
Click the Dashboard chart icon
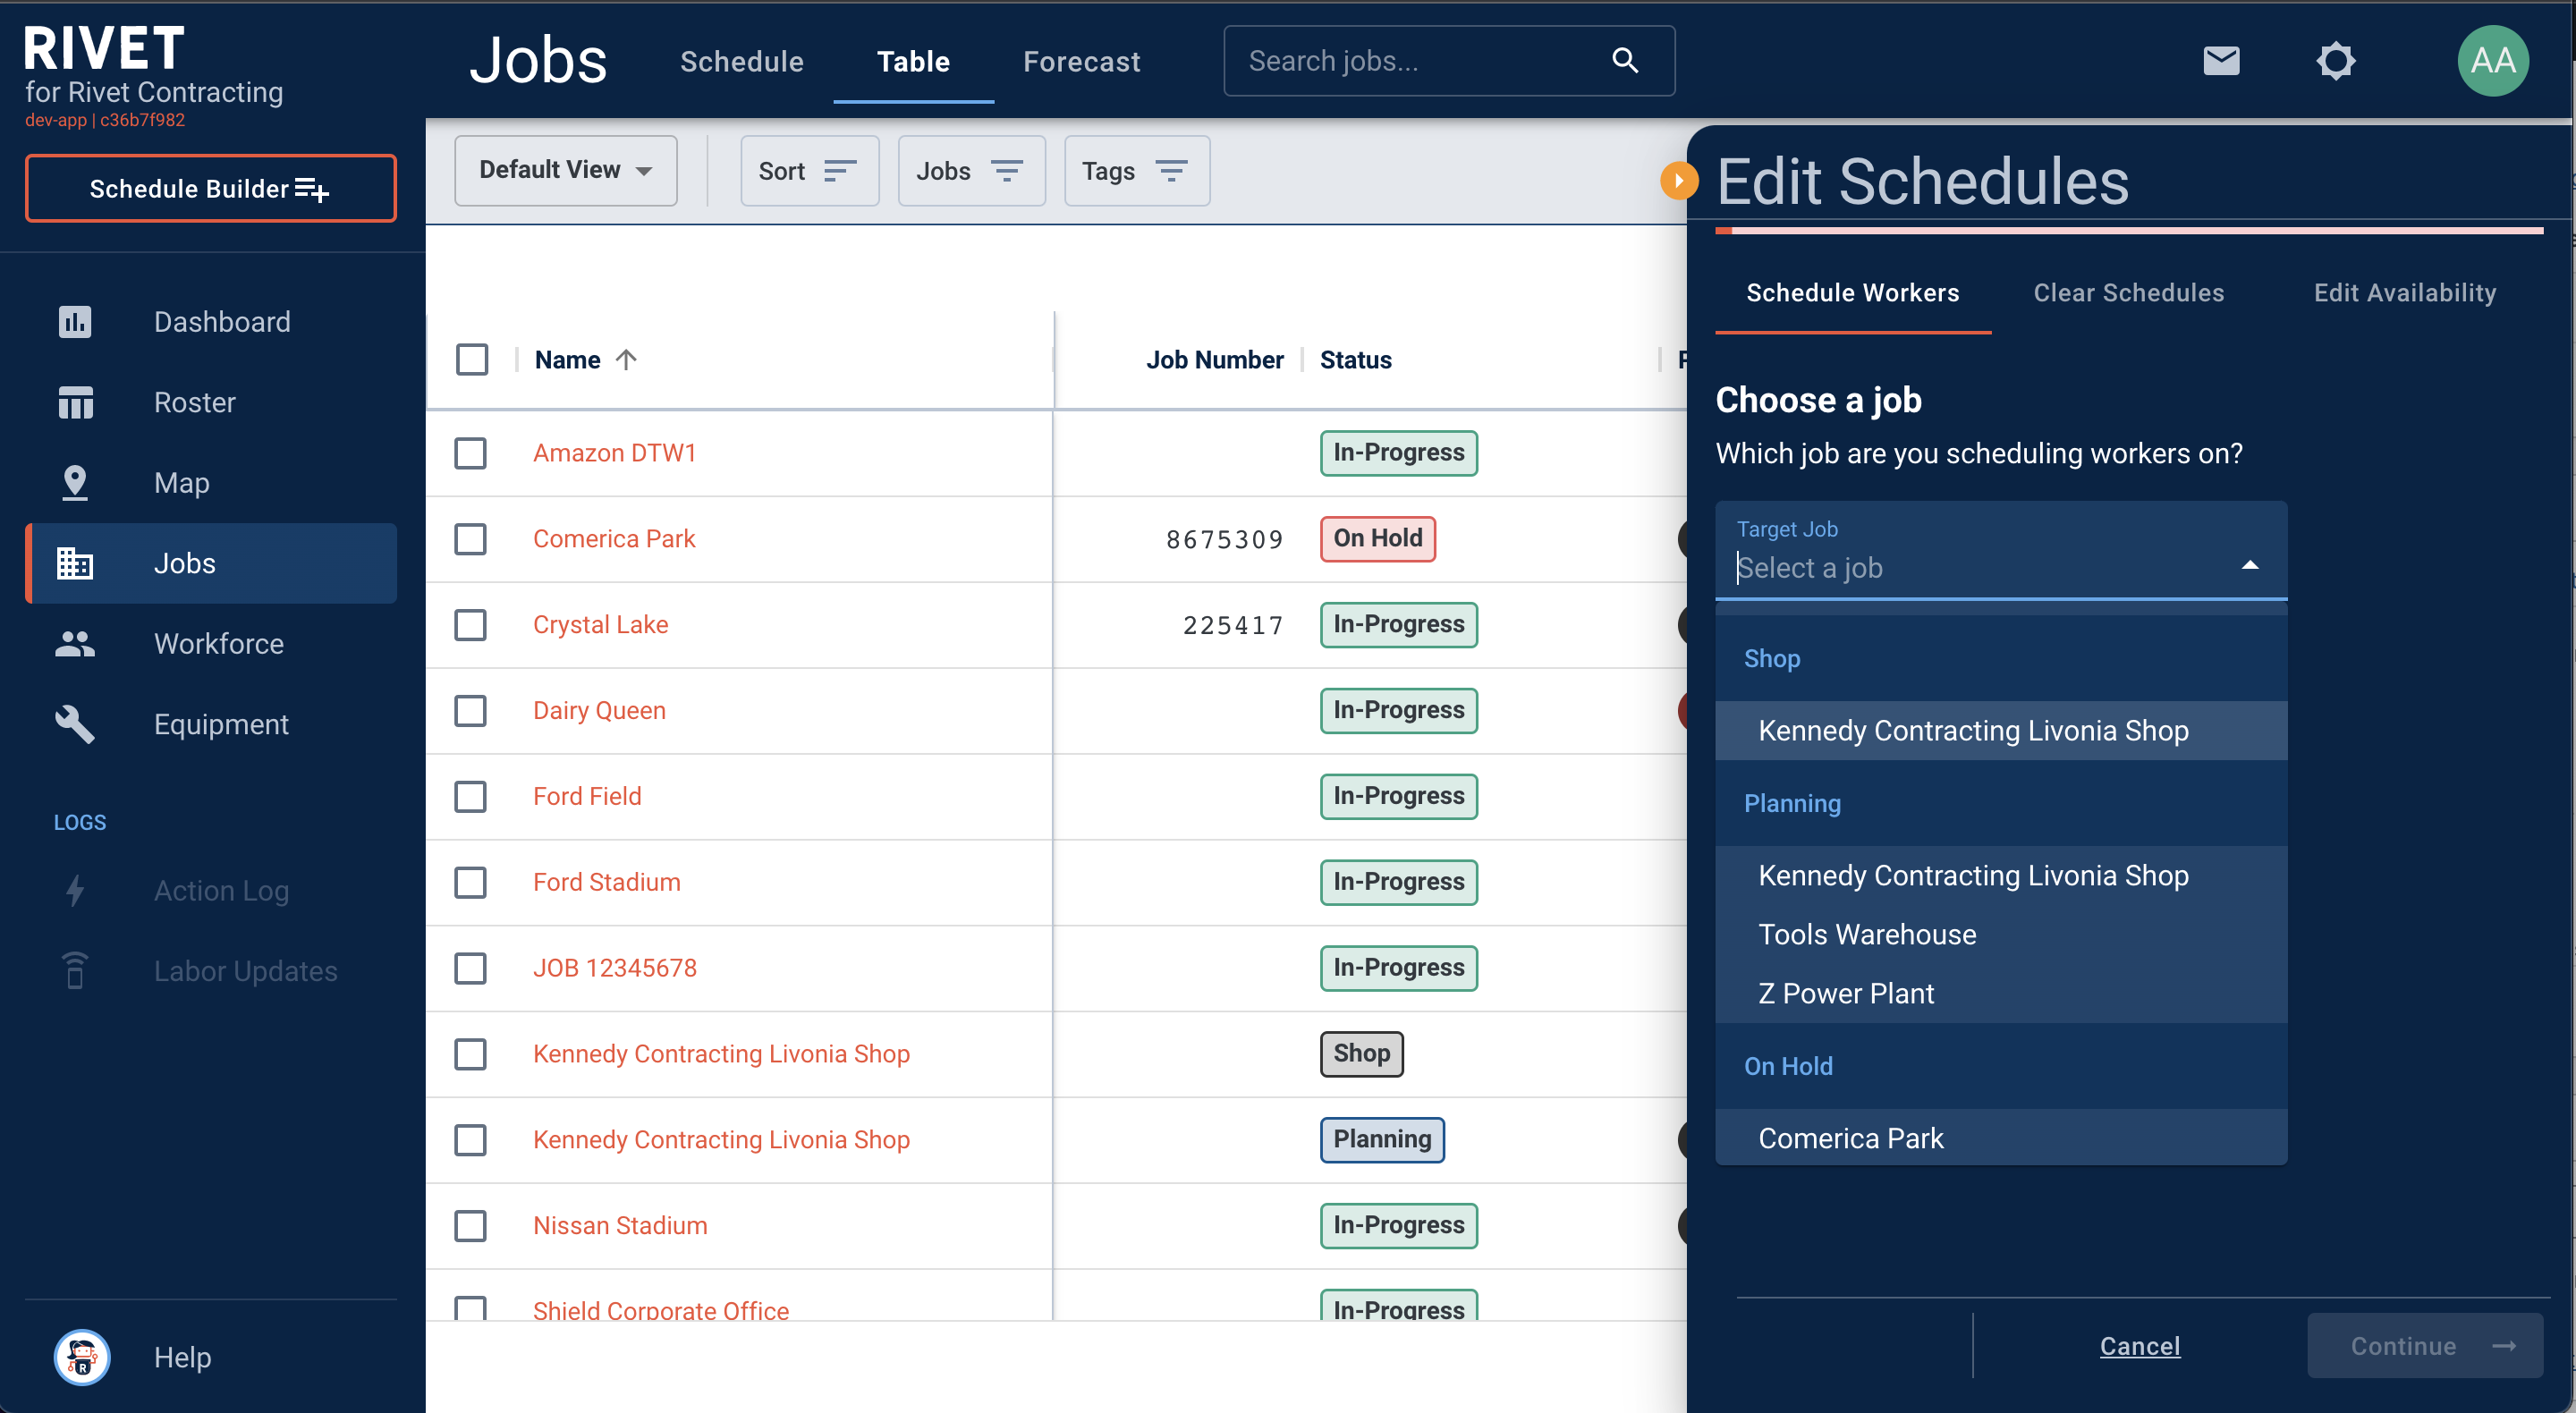[75, 322]
